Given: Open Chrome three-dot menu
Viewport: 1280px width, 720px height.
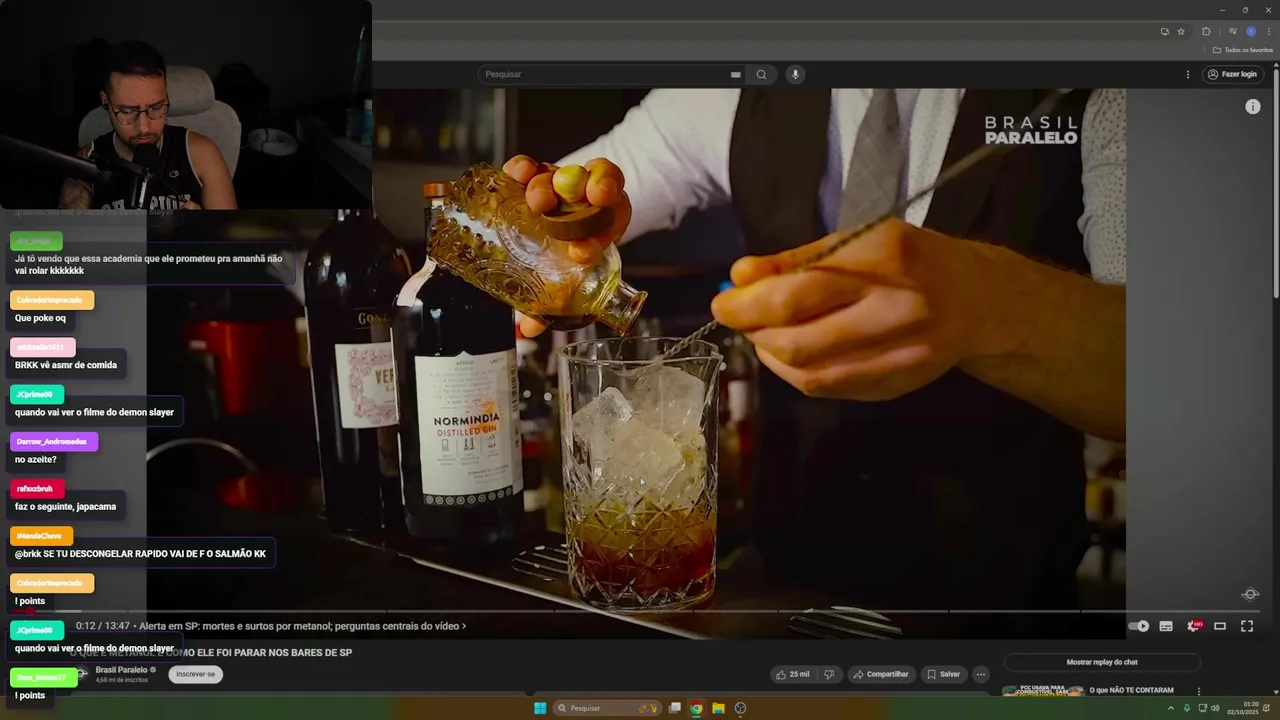Looking at the screenshot, I should pos(1269,31).
